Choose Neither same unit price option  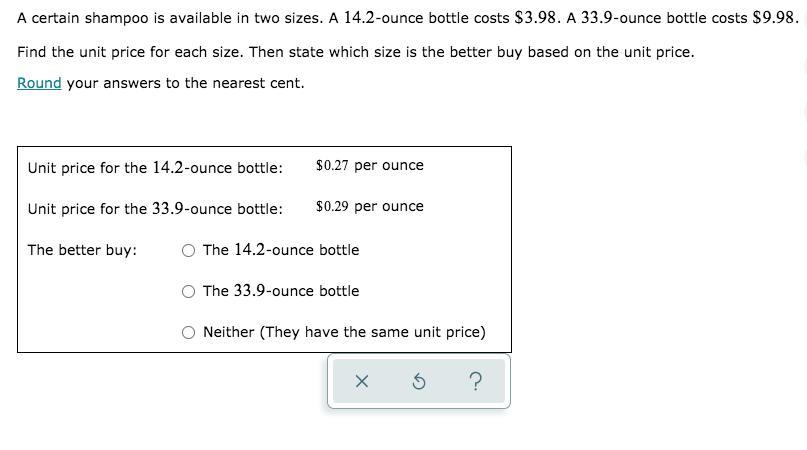point(189,333)
